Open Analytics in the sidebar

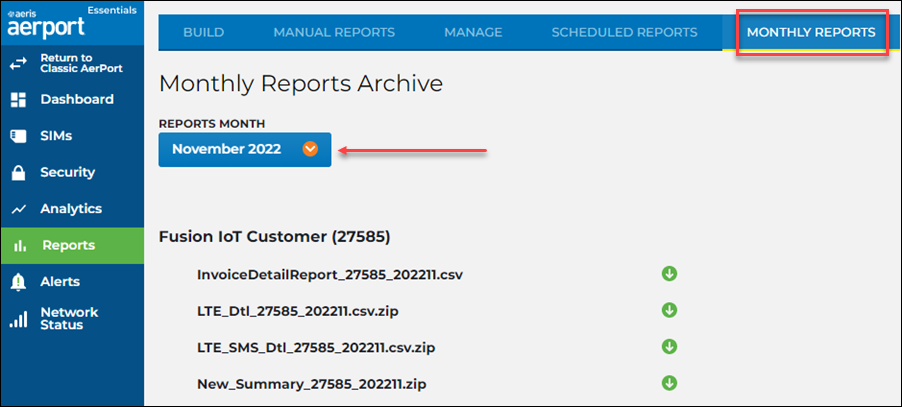coord(72,209)
